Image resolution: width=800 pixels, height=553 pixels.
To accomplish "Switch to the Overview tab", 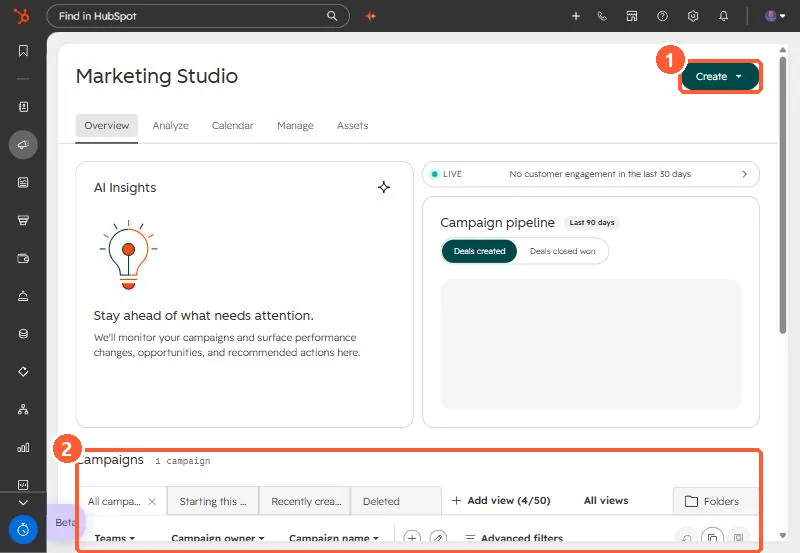I will pos(107,125).
